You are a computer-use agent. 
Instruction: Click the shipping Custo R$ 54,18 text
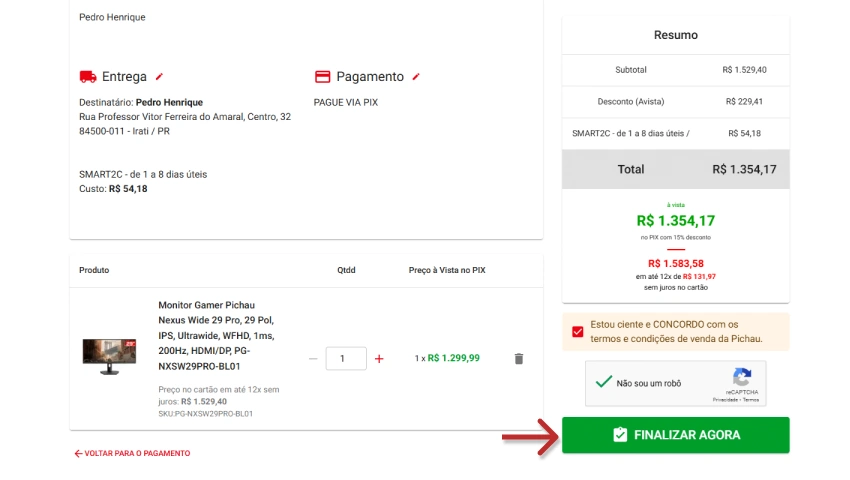tap(113, 189)
